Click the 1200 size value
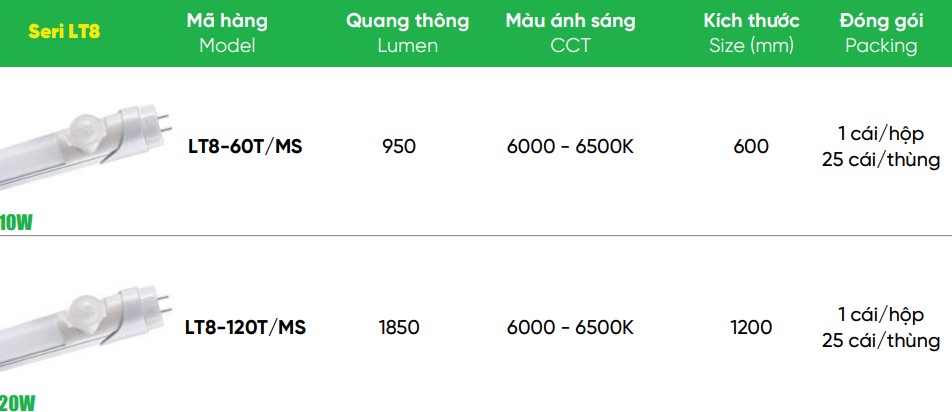 point(751,328)
